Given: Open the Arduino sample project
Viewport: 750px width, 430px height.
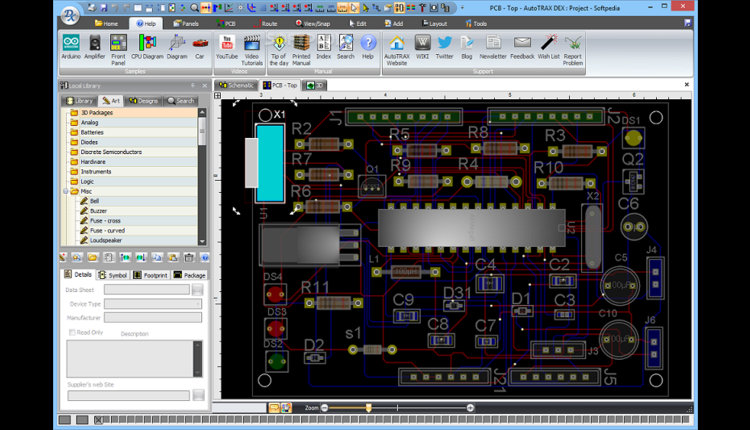Looking at the screenshot, I should 71,47.
